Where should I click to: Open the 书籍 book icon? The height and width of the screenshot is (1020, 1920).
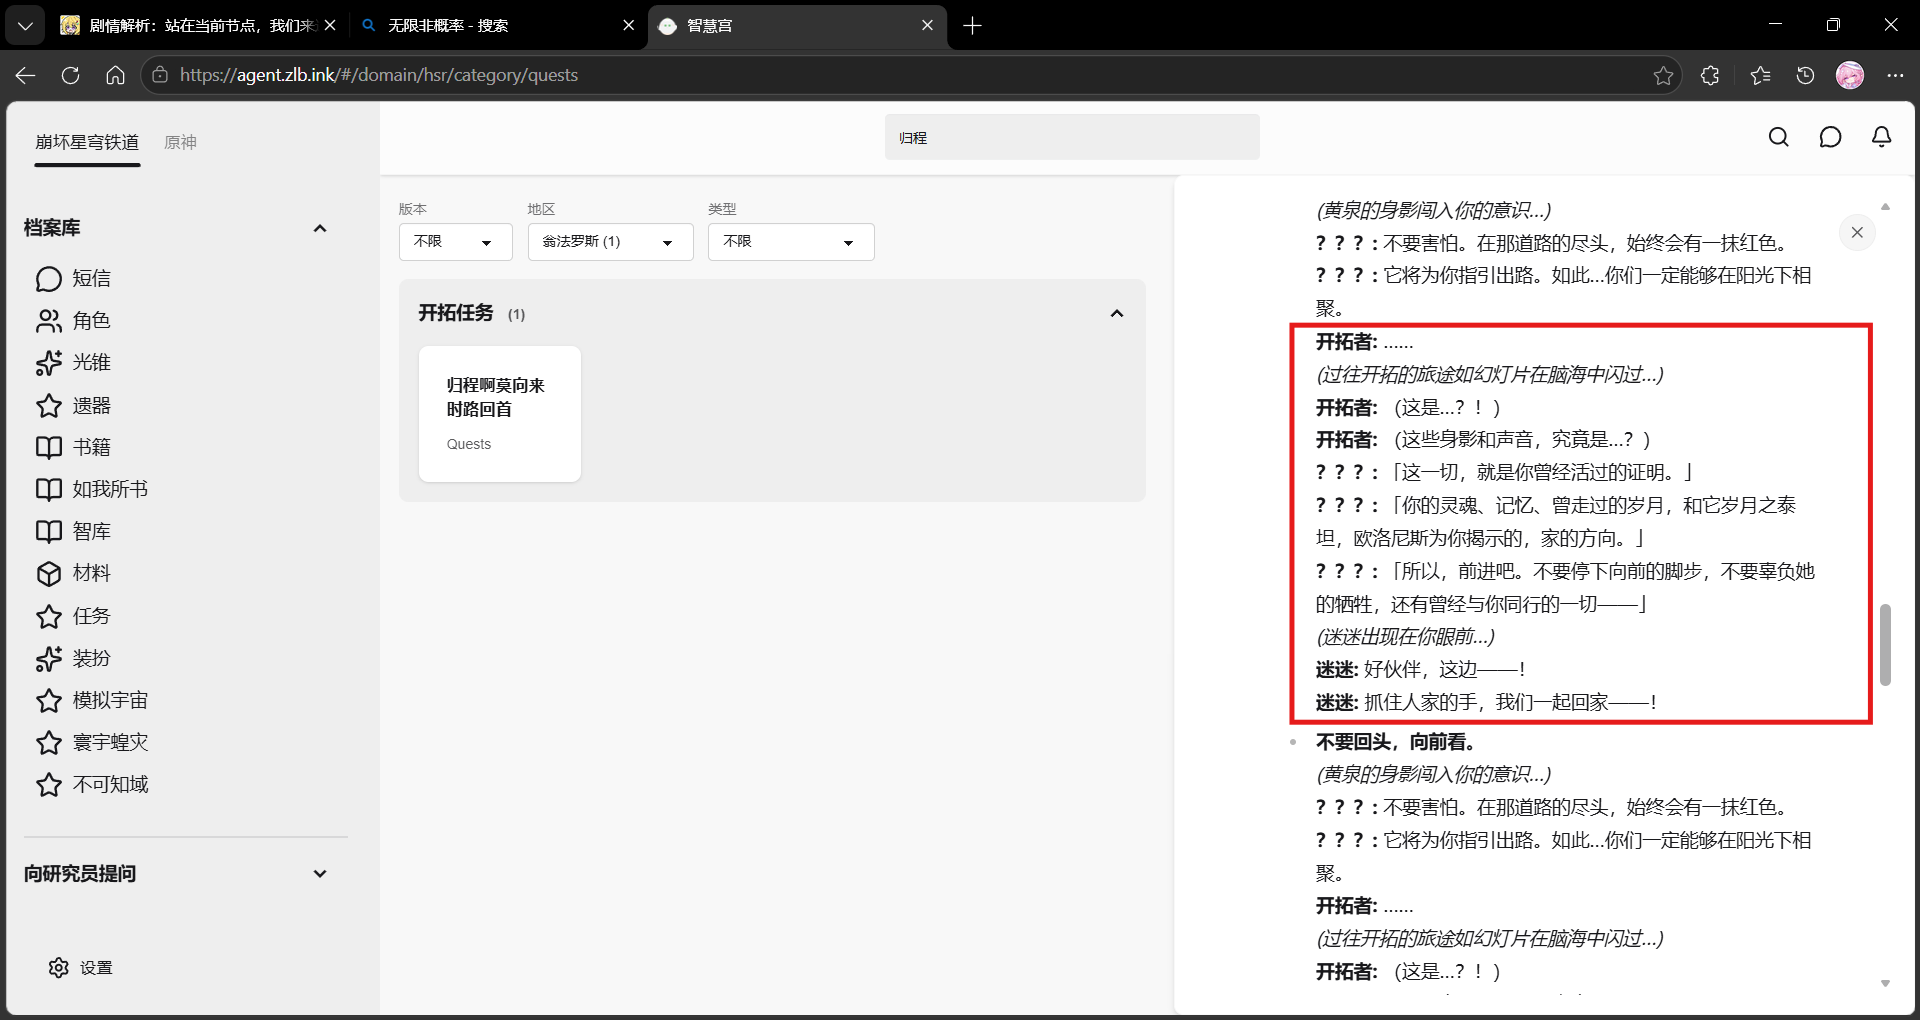click(x=49, y=447)
